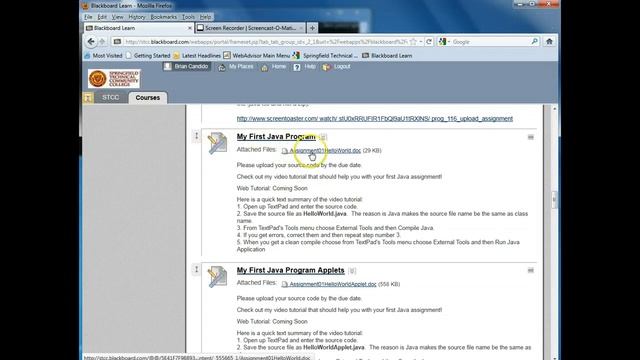Select the Blackboard Learn browser tab
Screen dimensions: 640x360
(x=138, y=28)
